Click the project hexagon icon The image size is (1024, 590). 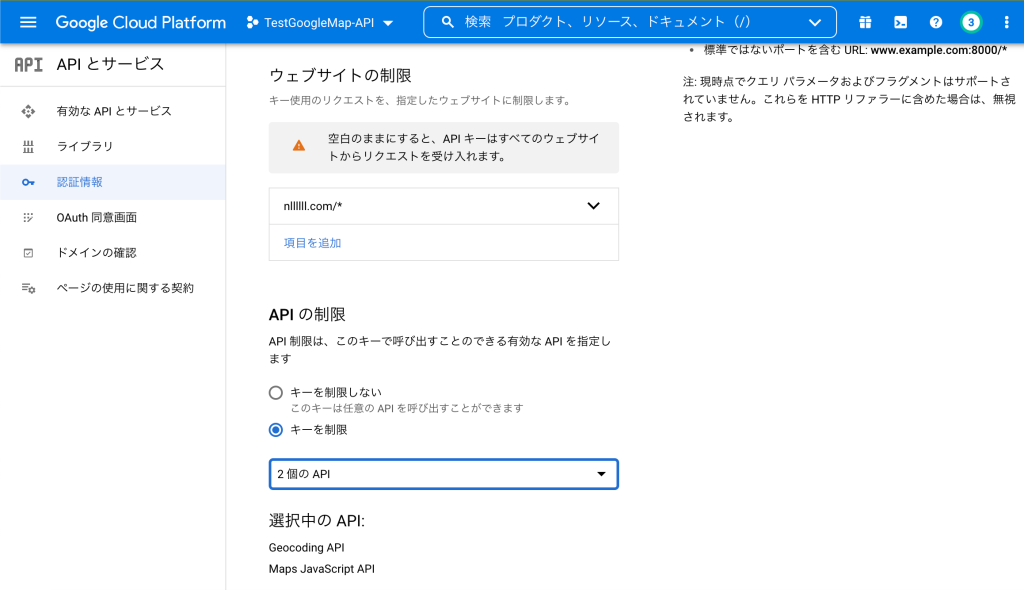[x=252, y=22]
